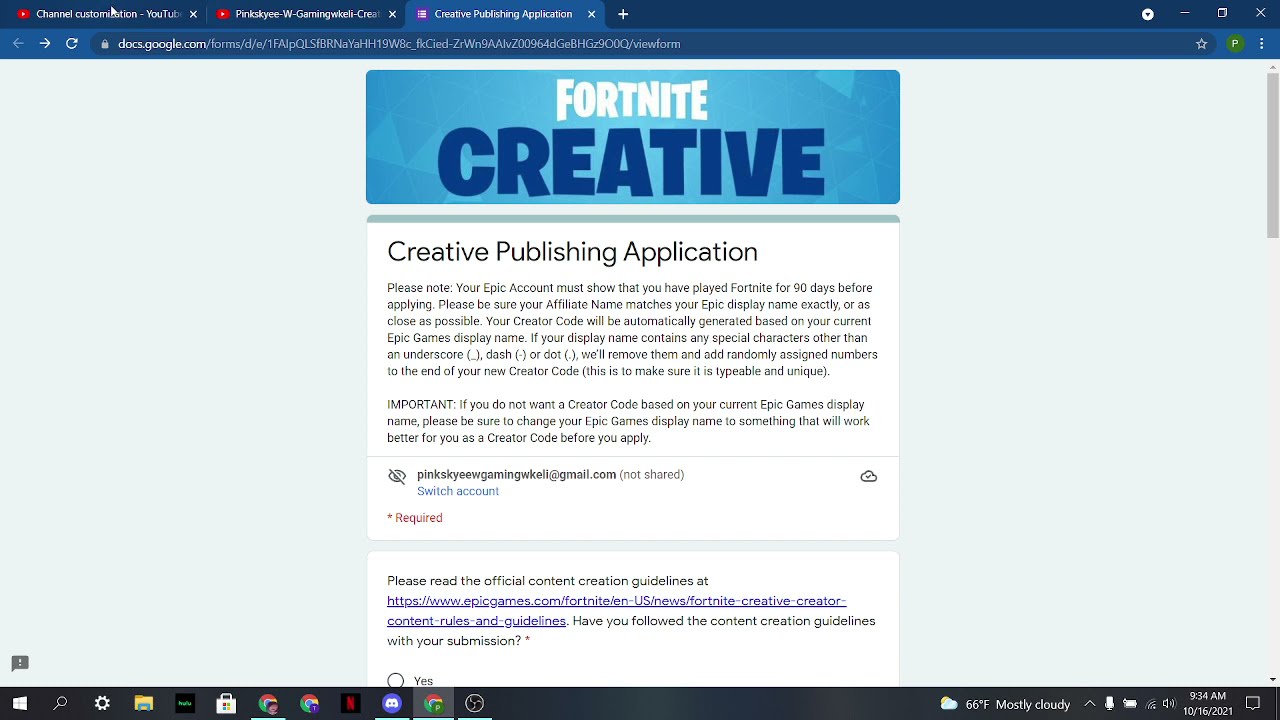This screenshot has height=720, width=1280.
Task: Open a new browser tab
Action: coord(623,14)
